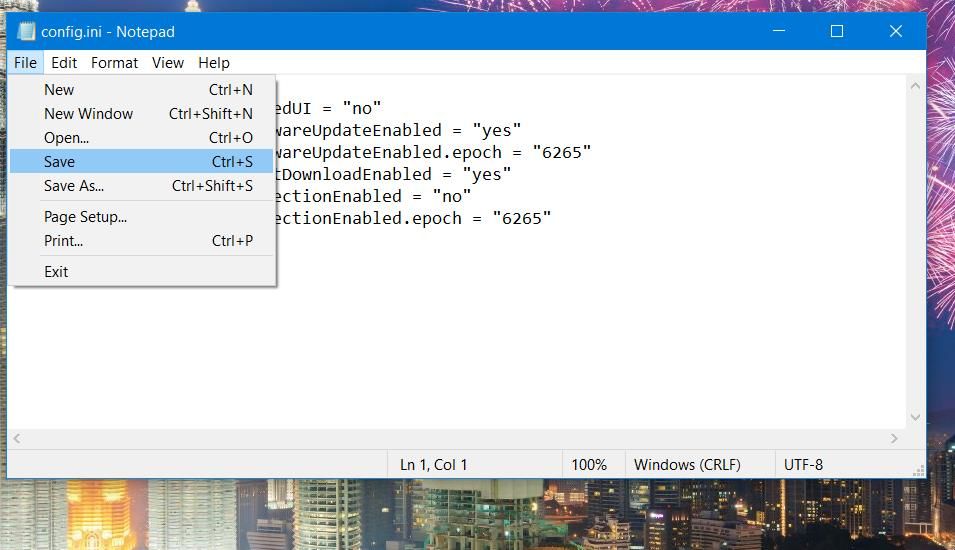Click the 100% zoom status entry
Viewport: 955px width, 550px height.
(x=589, y=465)
